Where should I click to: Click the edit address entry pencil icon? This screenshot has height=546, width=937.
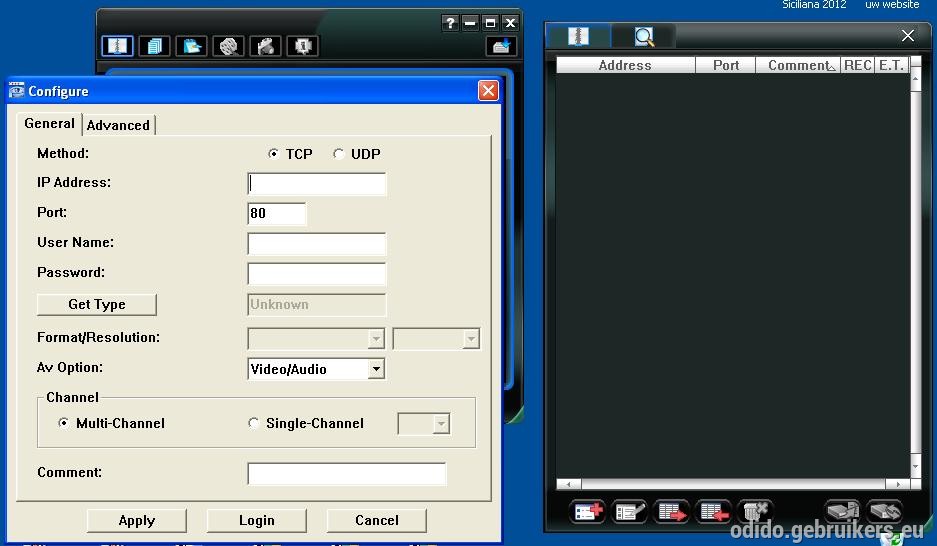(x=630, y=512)
